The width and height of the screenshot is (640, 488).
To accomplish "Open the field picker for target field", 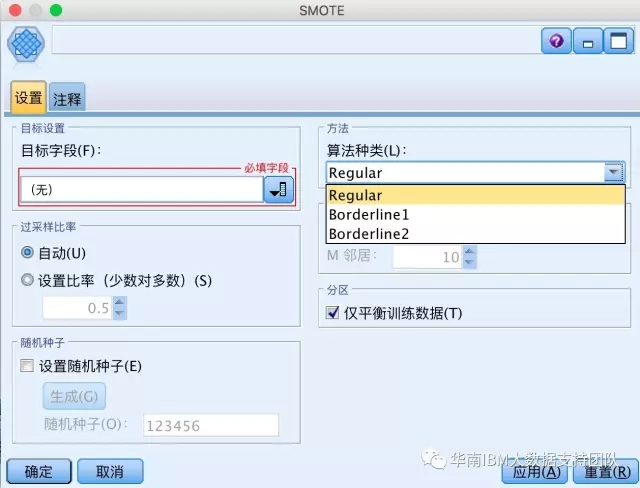I will pyautogui.click(x=278, y=190).
